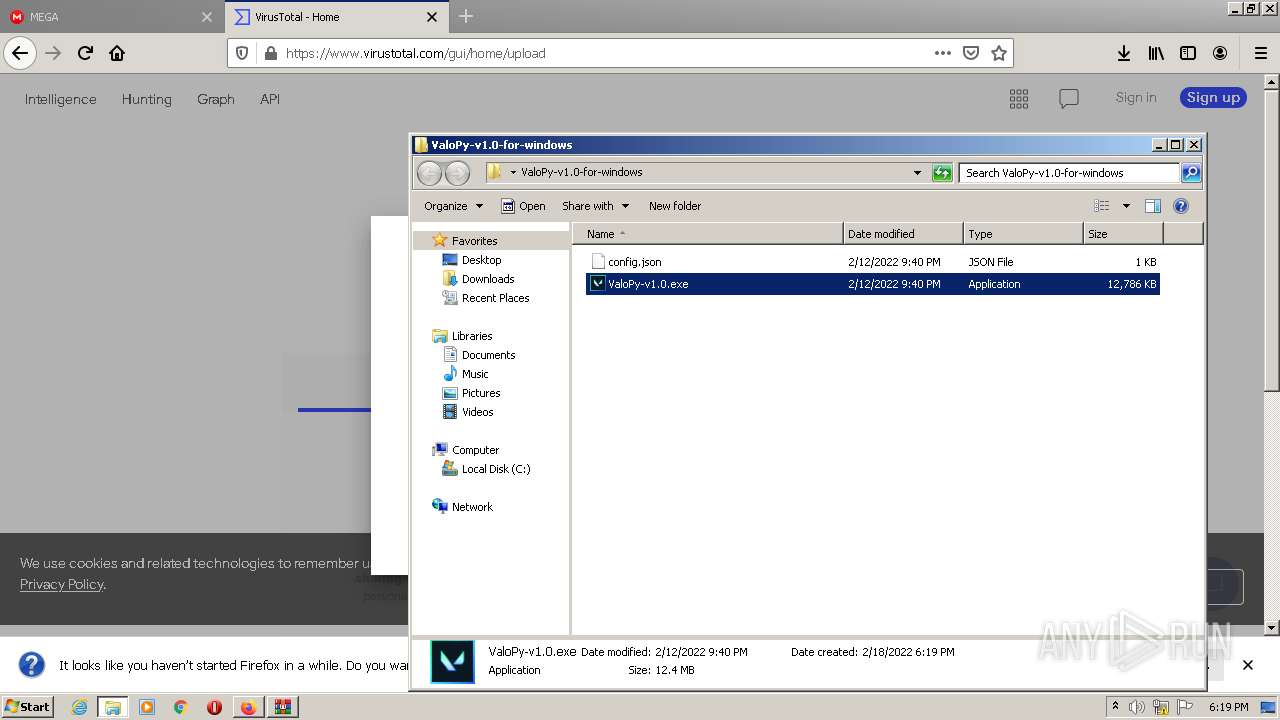
Task: Go to Firefox home page icon
Action: coord(117,53)
